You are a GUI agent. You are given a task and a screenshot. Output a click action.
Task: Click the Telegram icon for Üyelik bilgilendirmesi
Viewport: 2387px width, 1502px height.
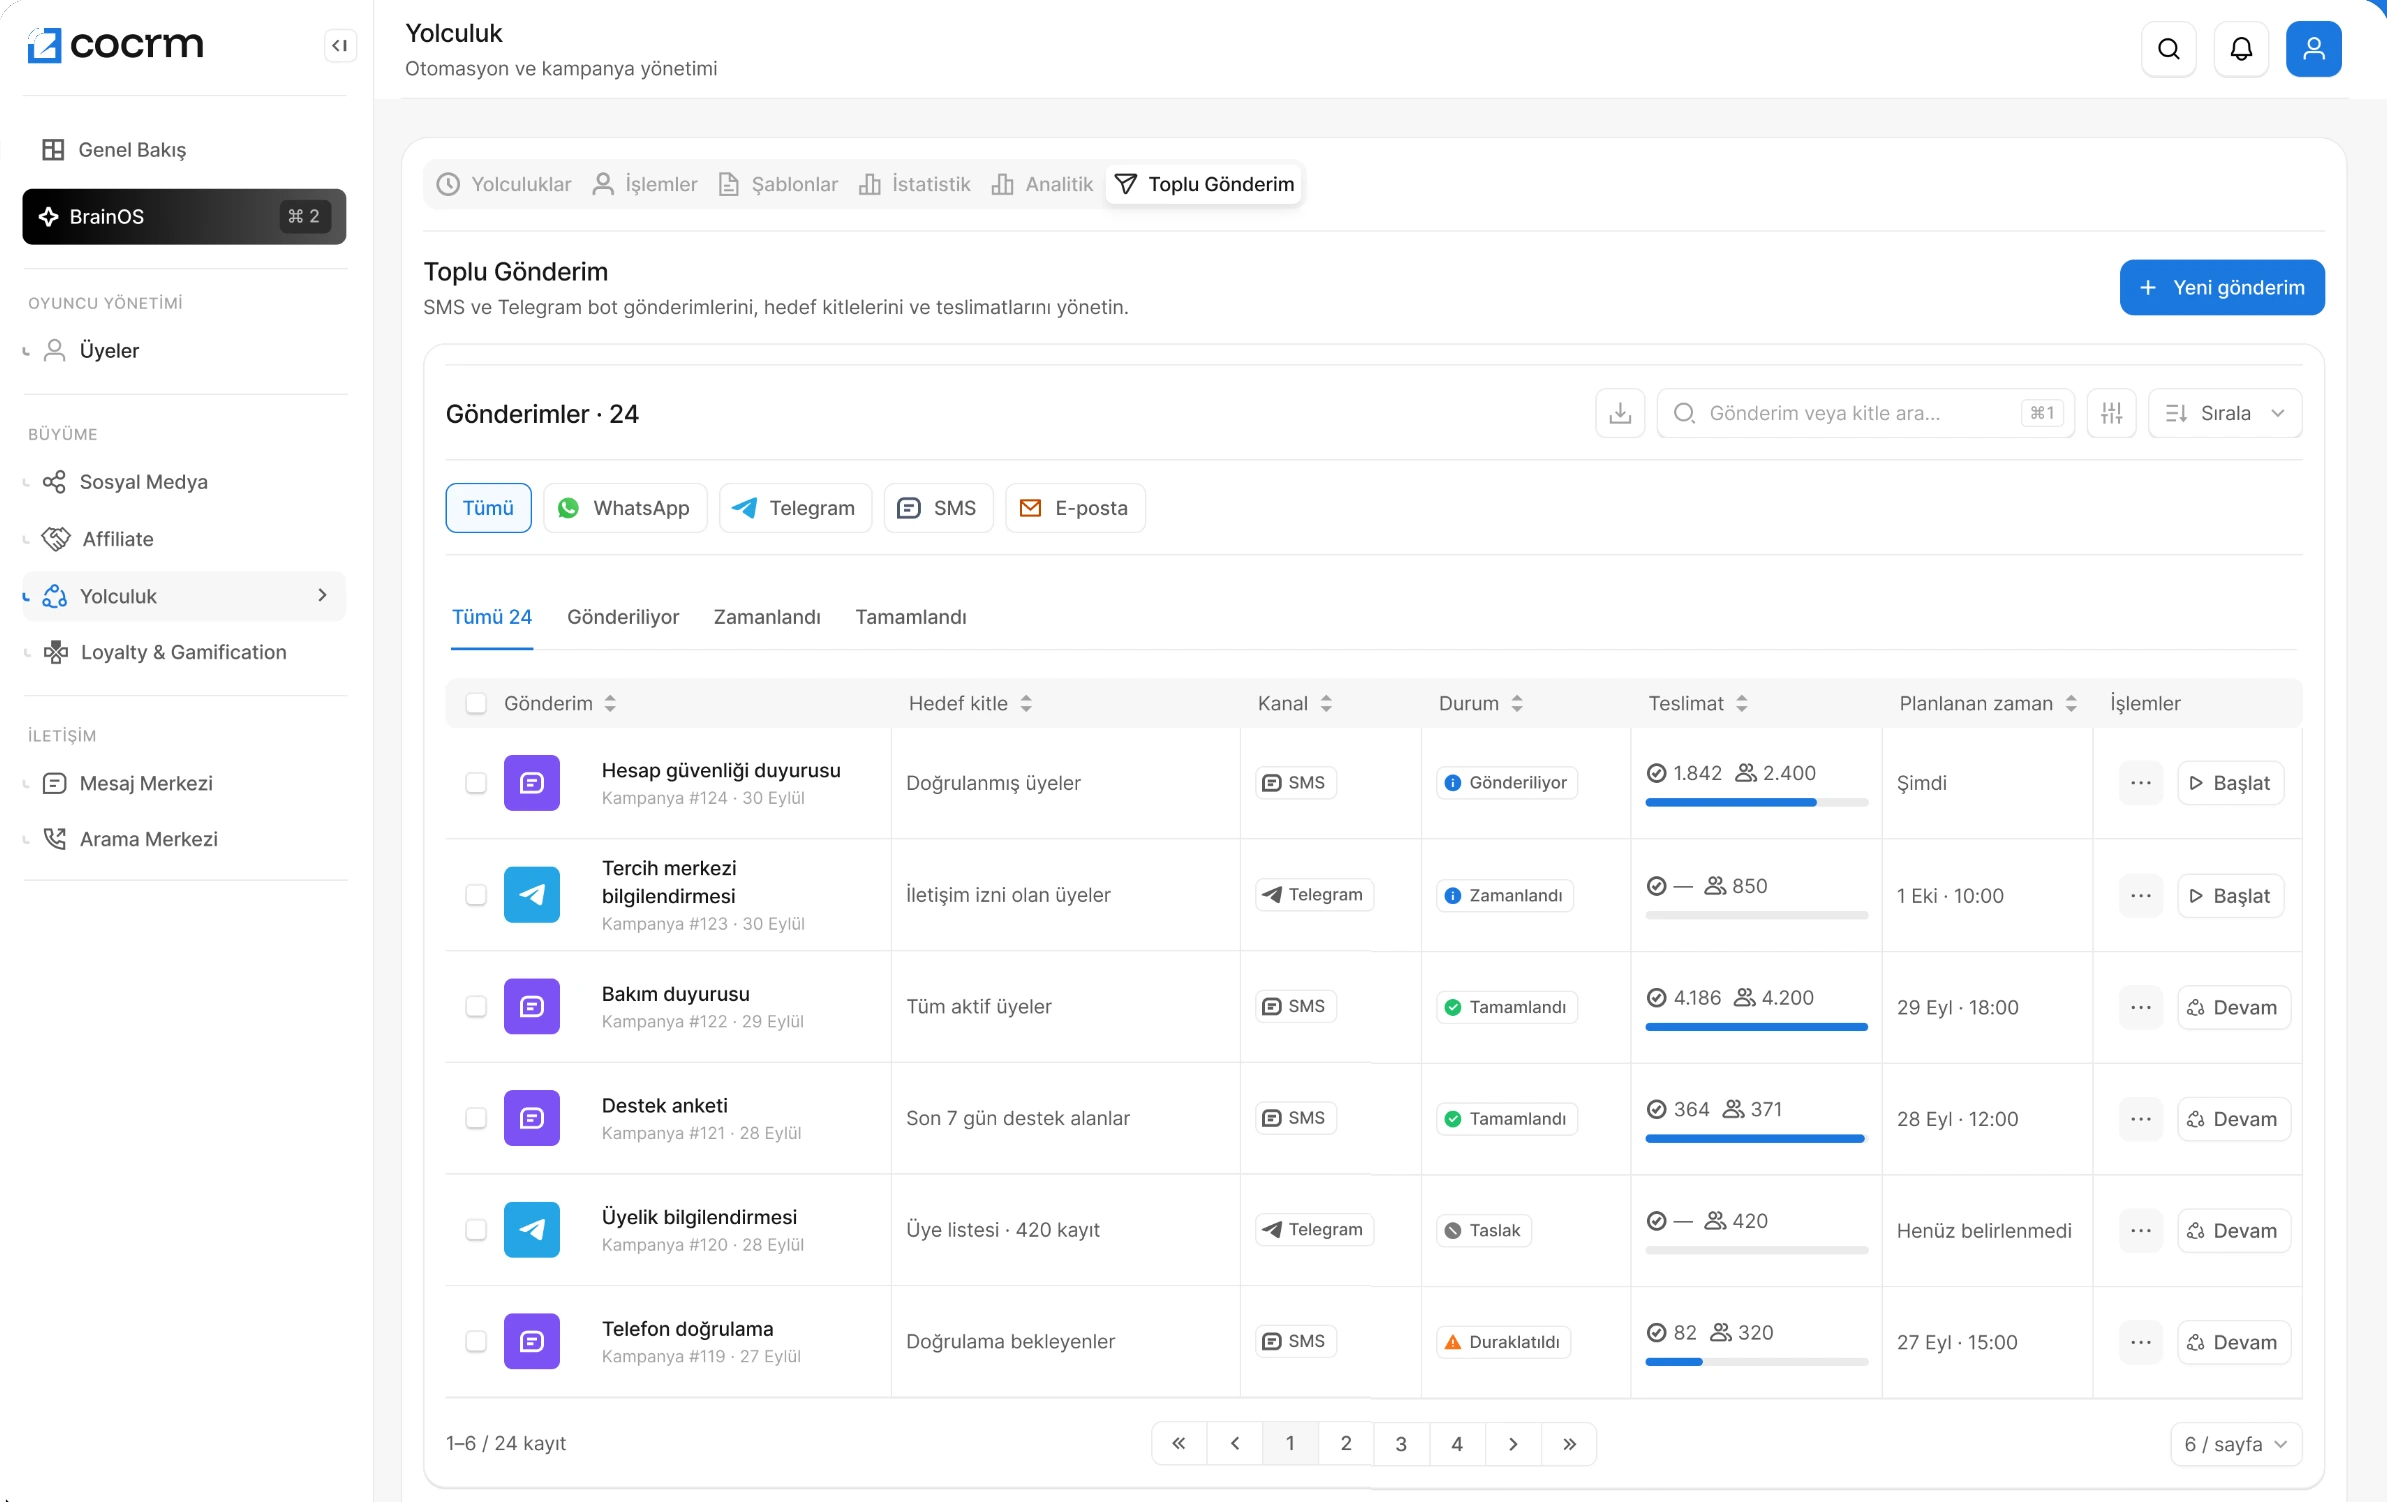[531, 1230]
